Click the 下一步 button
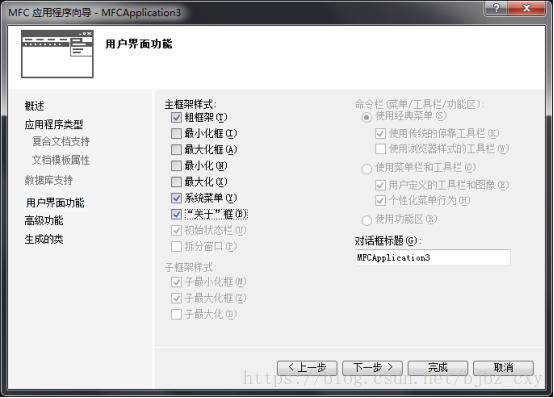 point(372,368)
